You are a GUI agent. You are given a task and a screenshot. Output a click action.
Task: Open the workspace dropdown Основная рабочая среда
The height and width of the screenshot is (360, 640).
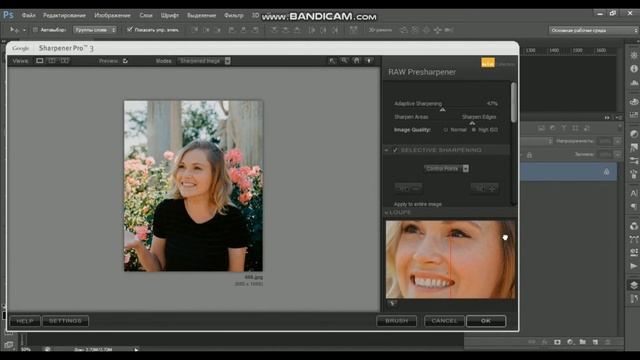click(x=593, y=30)
